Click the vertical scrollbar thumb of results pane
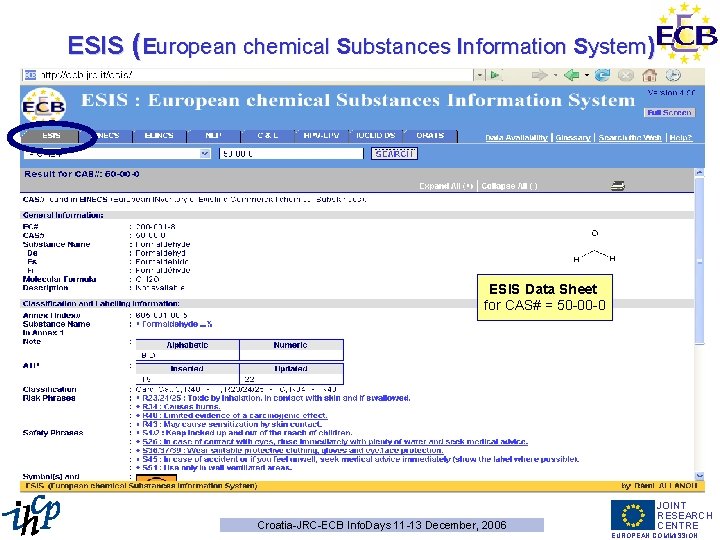 click(x=699, y=261)
